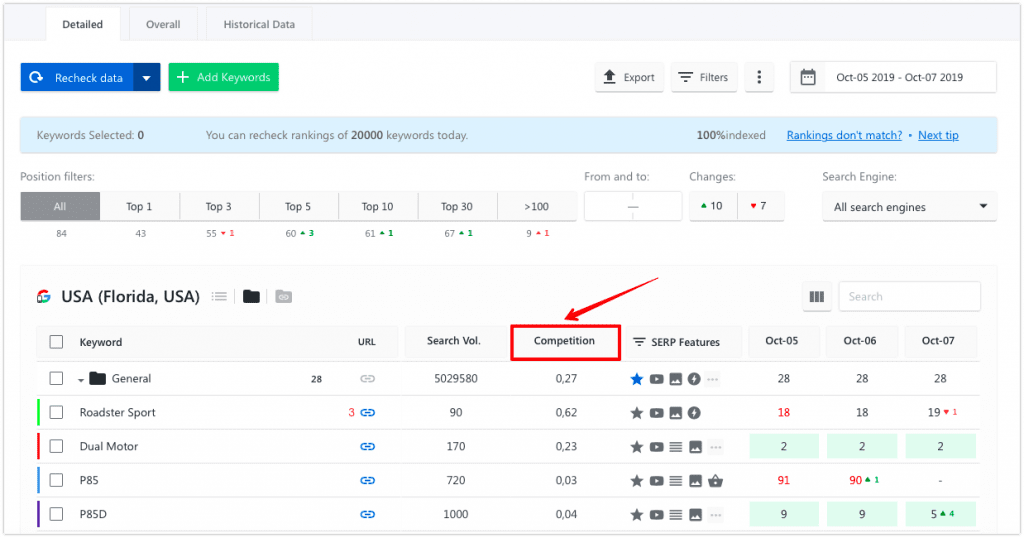Image resolution: width=1024 pixels, height=538 pixels.
Task: Click the Export button
Action: [x=629, y=77]
